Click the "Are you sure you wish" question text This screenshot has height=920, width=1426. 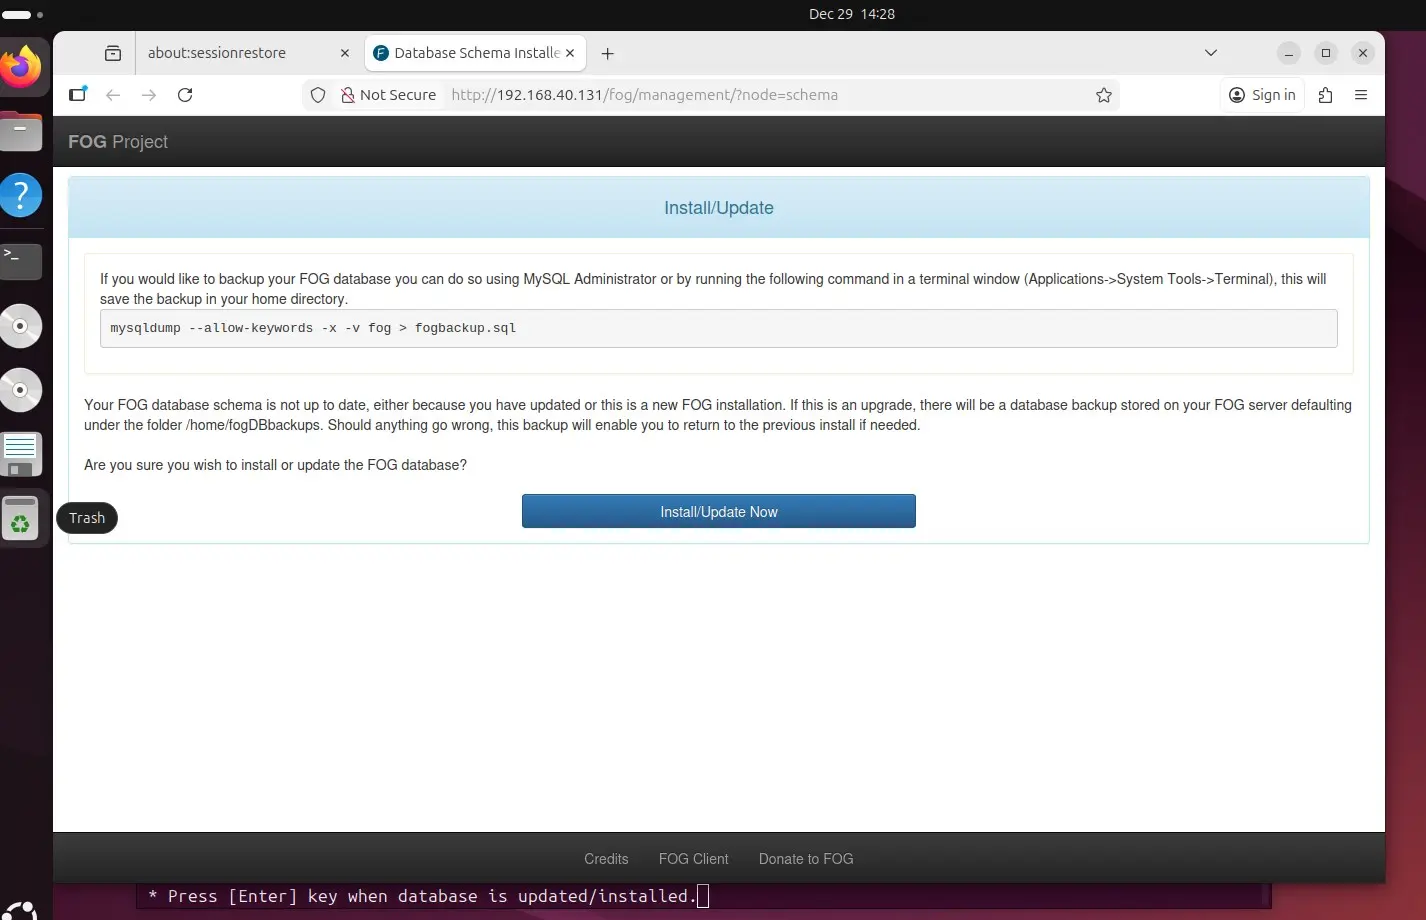click(275, 465)
